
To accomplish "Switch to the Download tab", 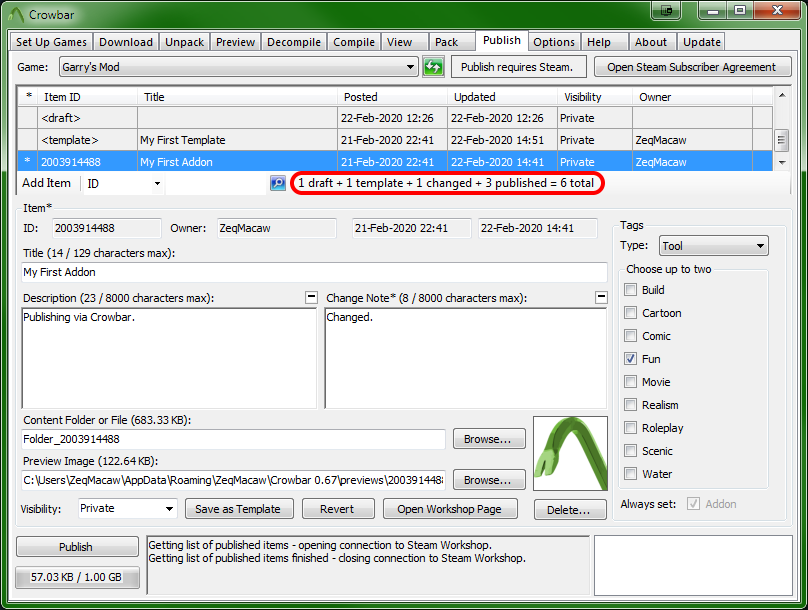I will [x=126, y=42].
